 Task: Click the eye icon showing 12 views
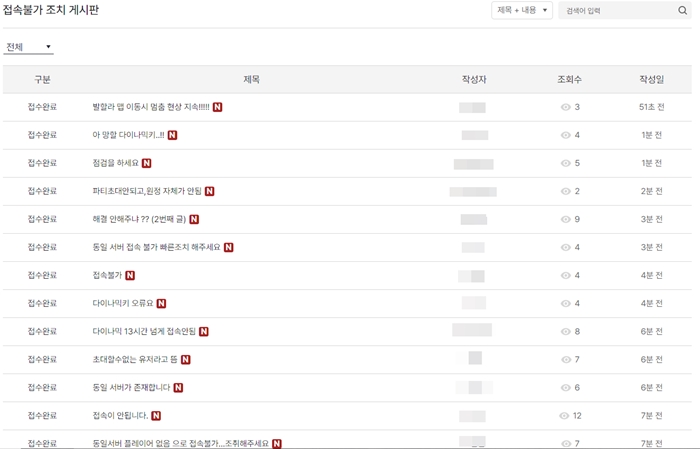[564, 416]
